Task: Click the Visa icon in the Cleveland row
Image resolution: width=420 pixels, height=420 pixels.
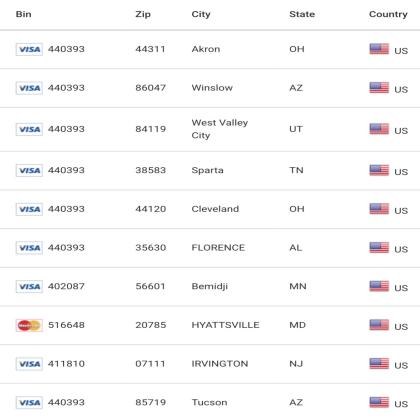Action: (29, 209)
